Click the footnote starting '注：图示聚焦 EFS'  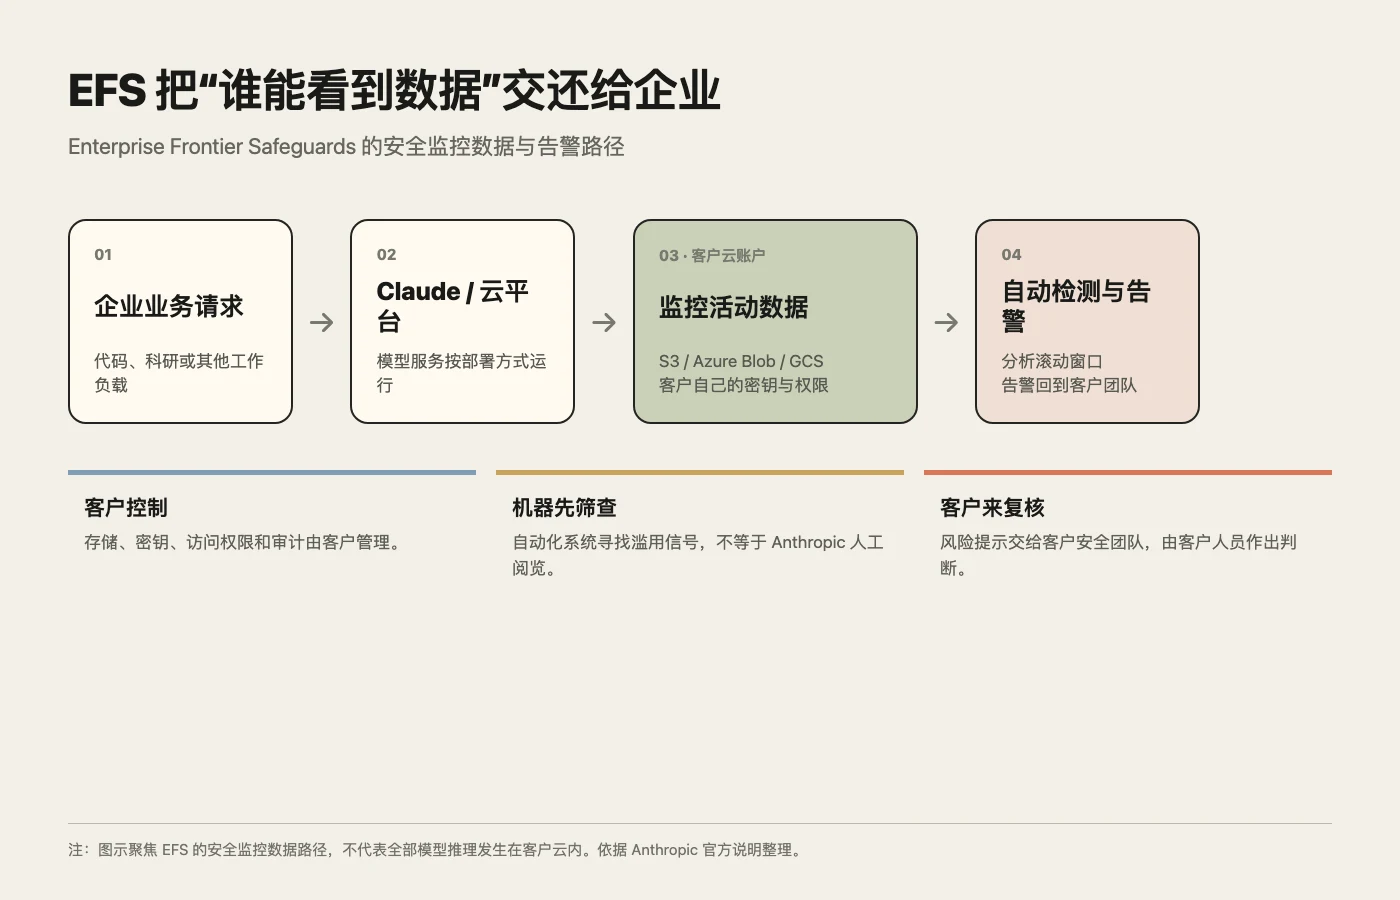tap(437, 850)
